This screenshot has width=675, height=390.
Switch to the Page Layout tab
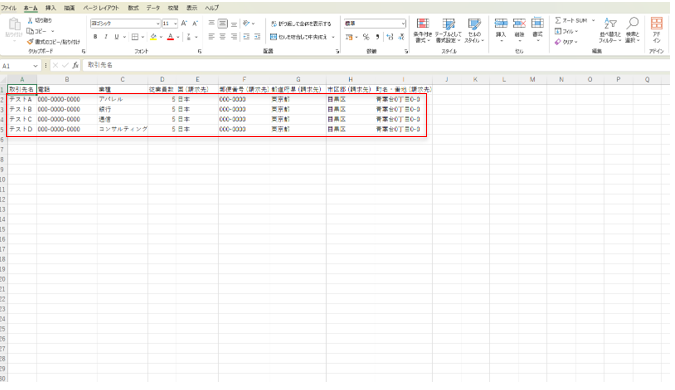[101, 8]
